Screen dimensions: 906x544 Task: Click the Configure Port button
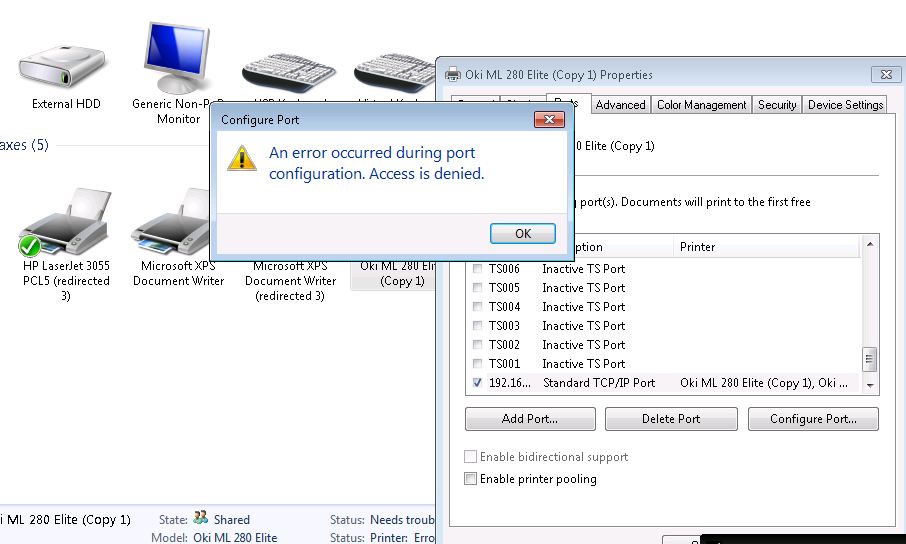(x=813, y=419)
